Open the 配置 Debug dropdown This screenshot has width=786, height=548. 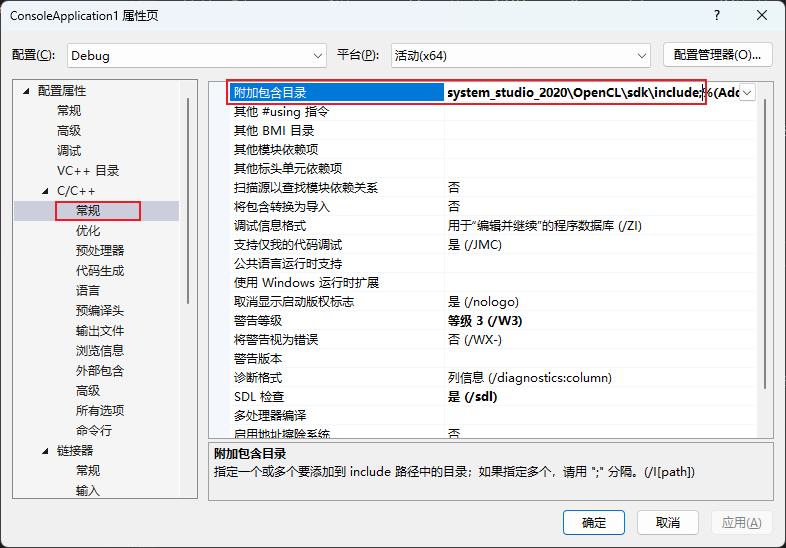(x=197, y=55)
